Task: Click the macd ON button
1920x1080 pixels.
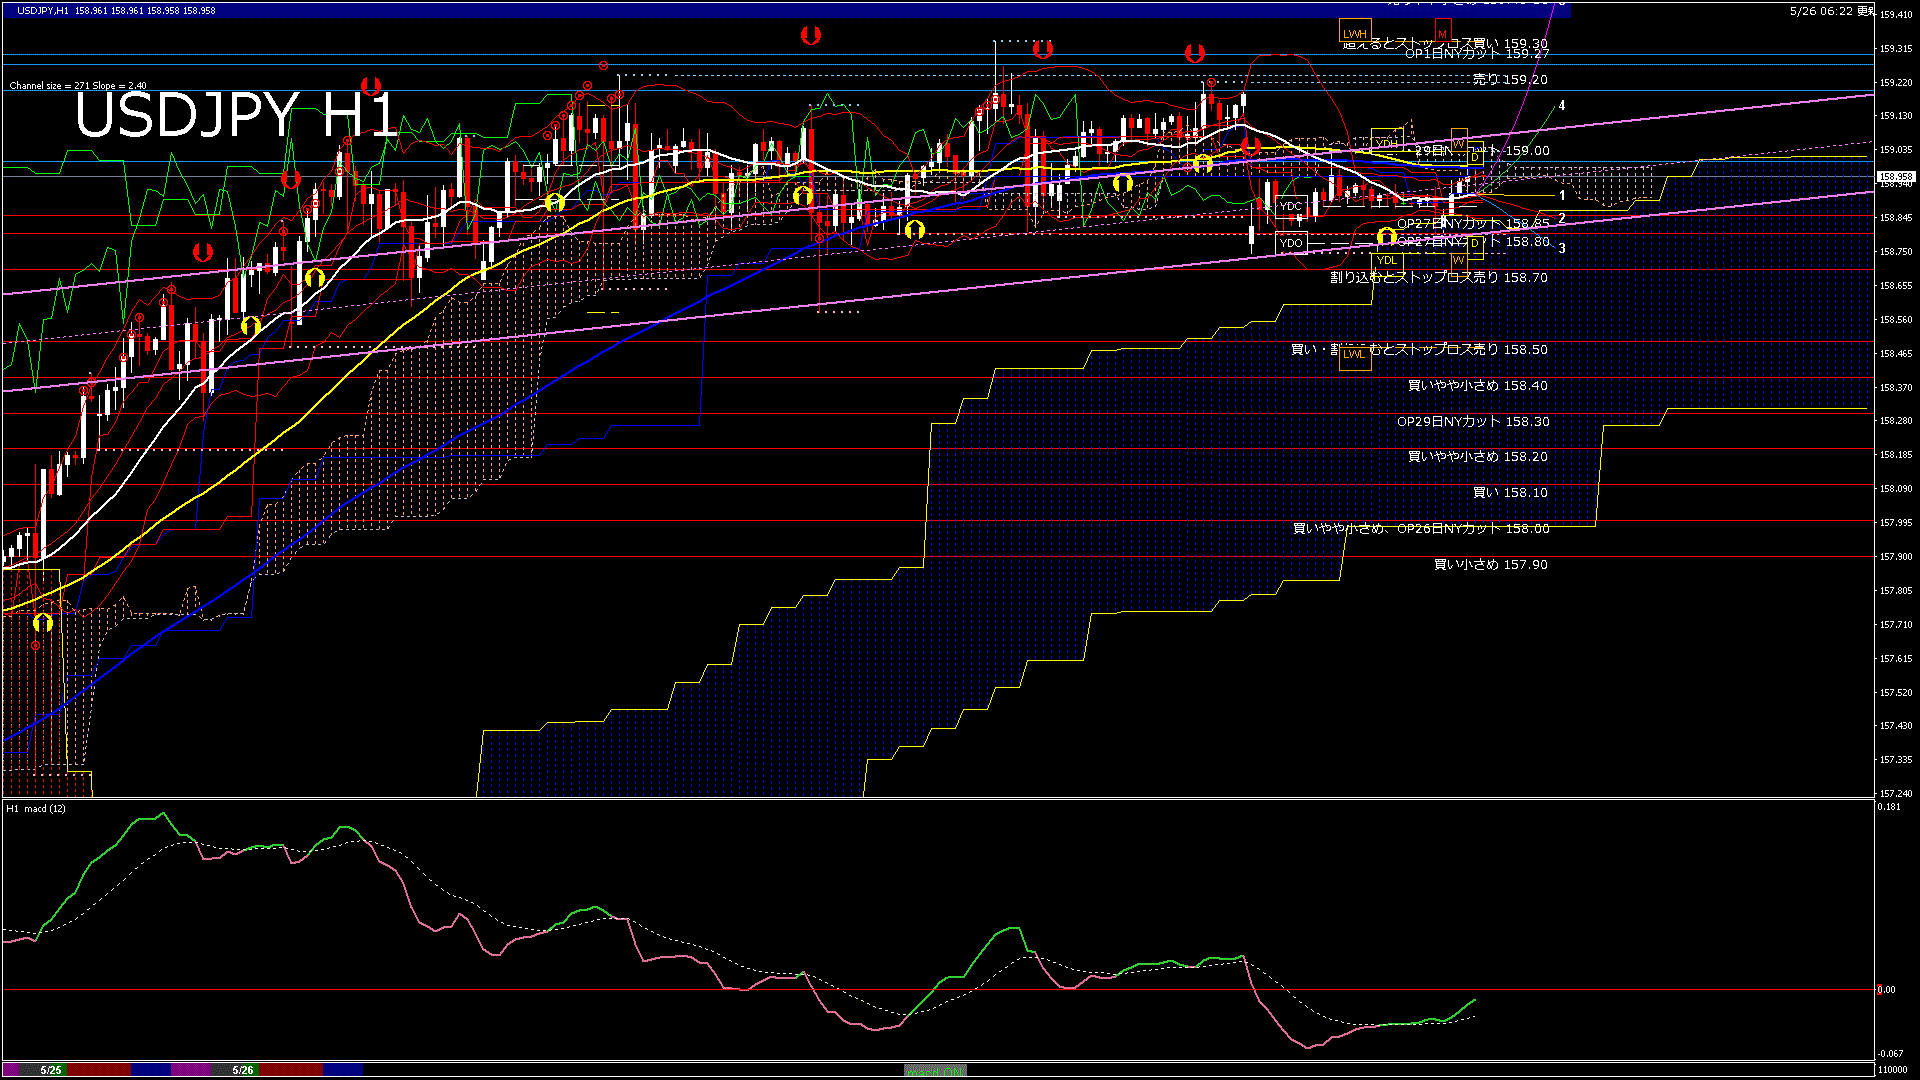Action: pos(935,1071)
